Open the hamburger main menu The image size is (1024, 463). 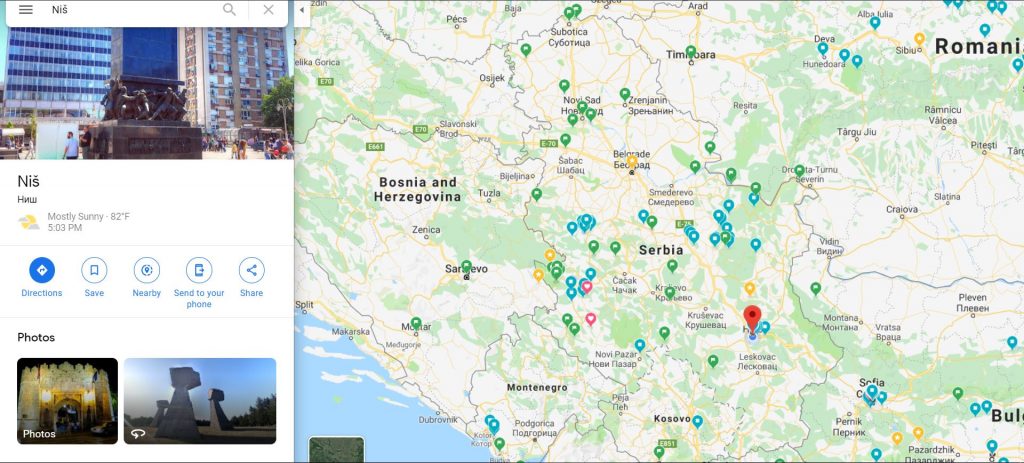(x=26, y=10)
